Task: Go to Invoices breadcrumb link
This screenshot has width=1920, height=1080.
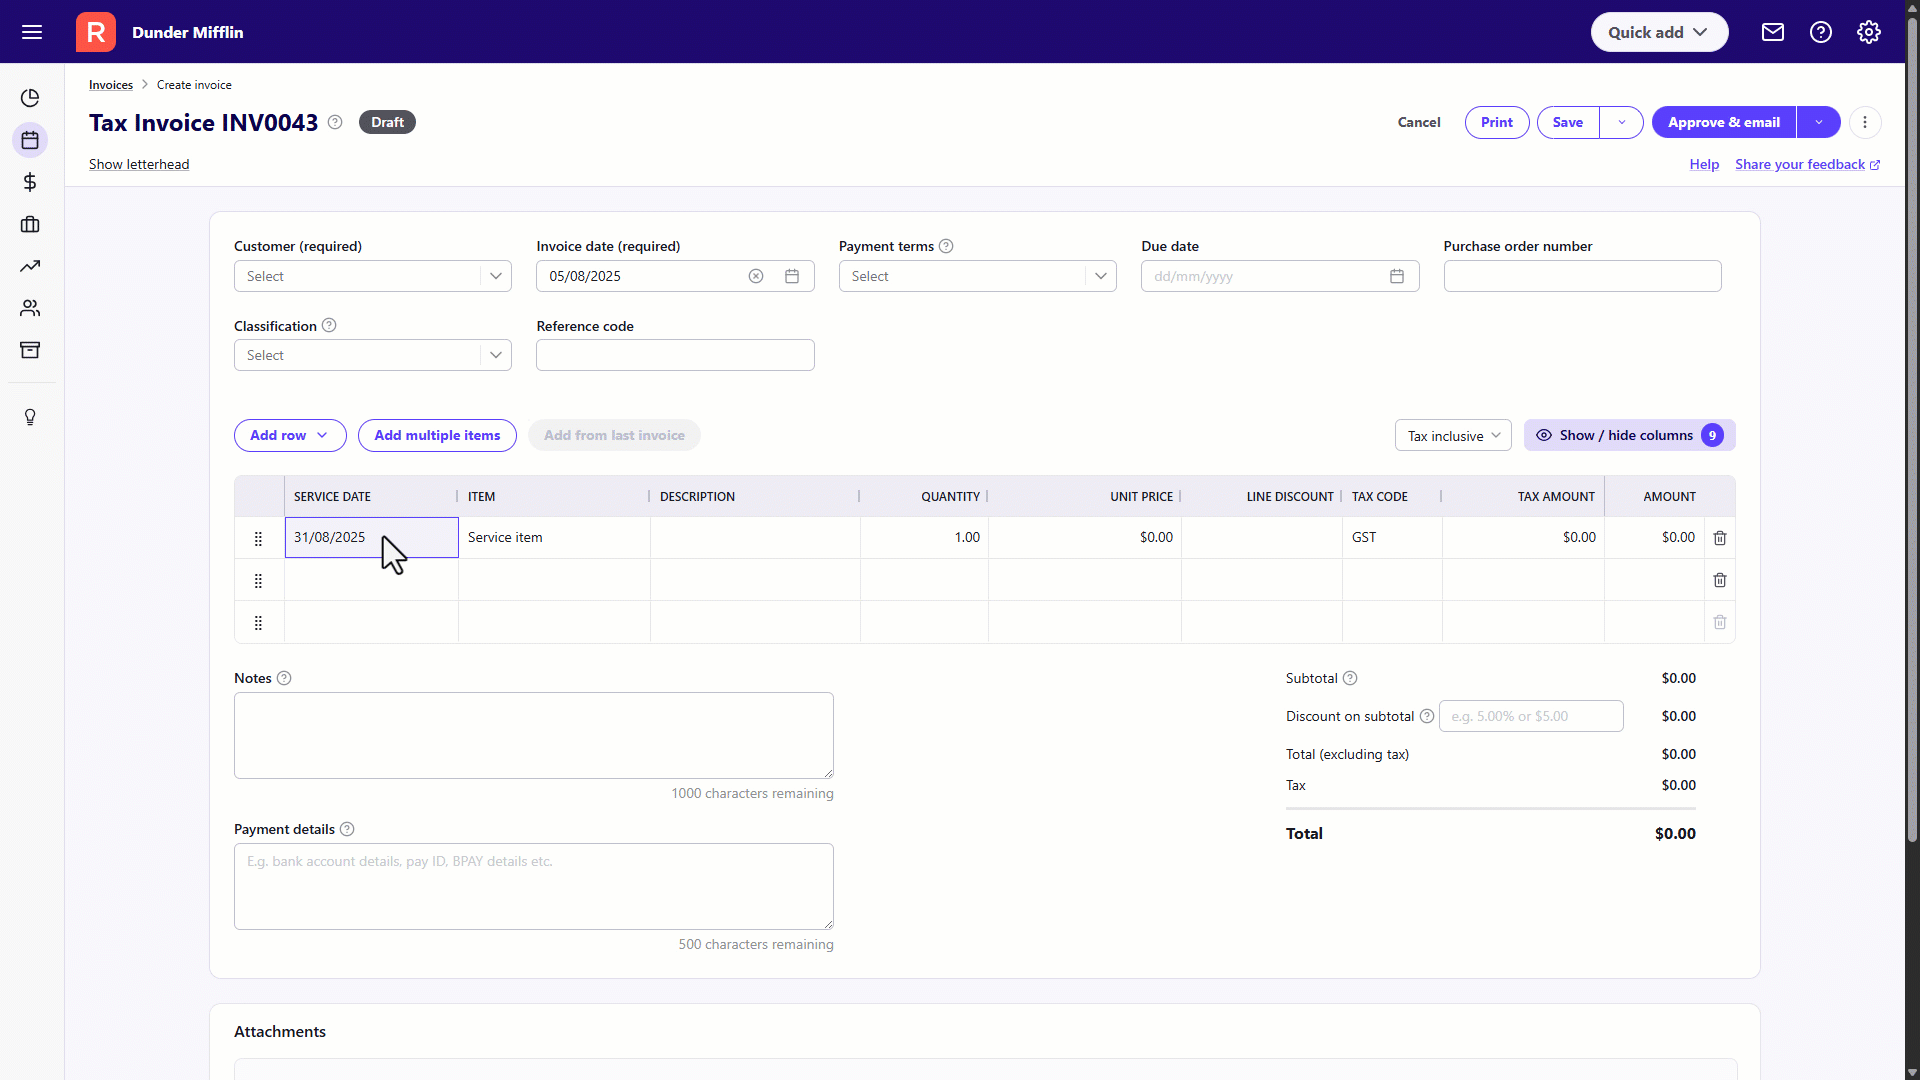Action: tap(111, 85)
